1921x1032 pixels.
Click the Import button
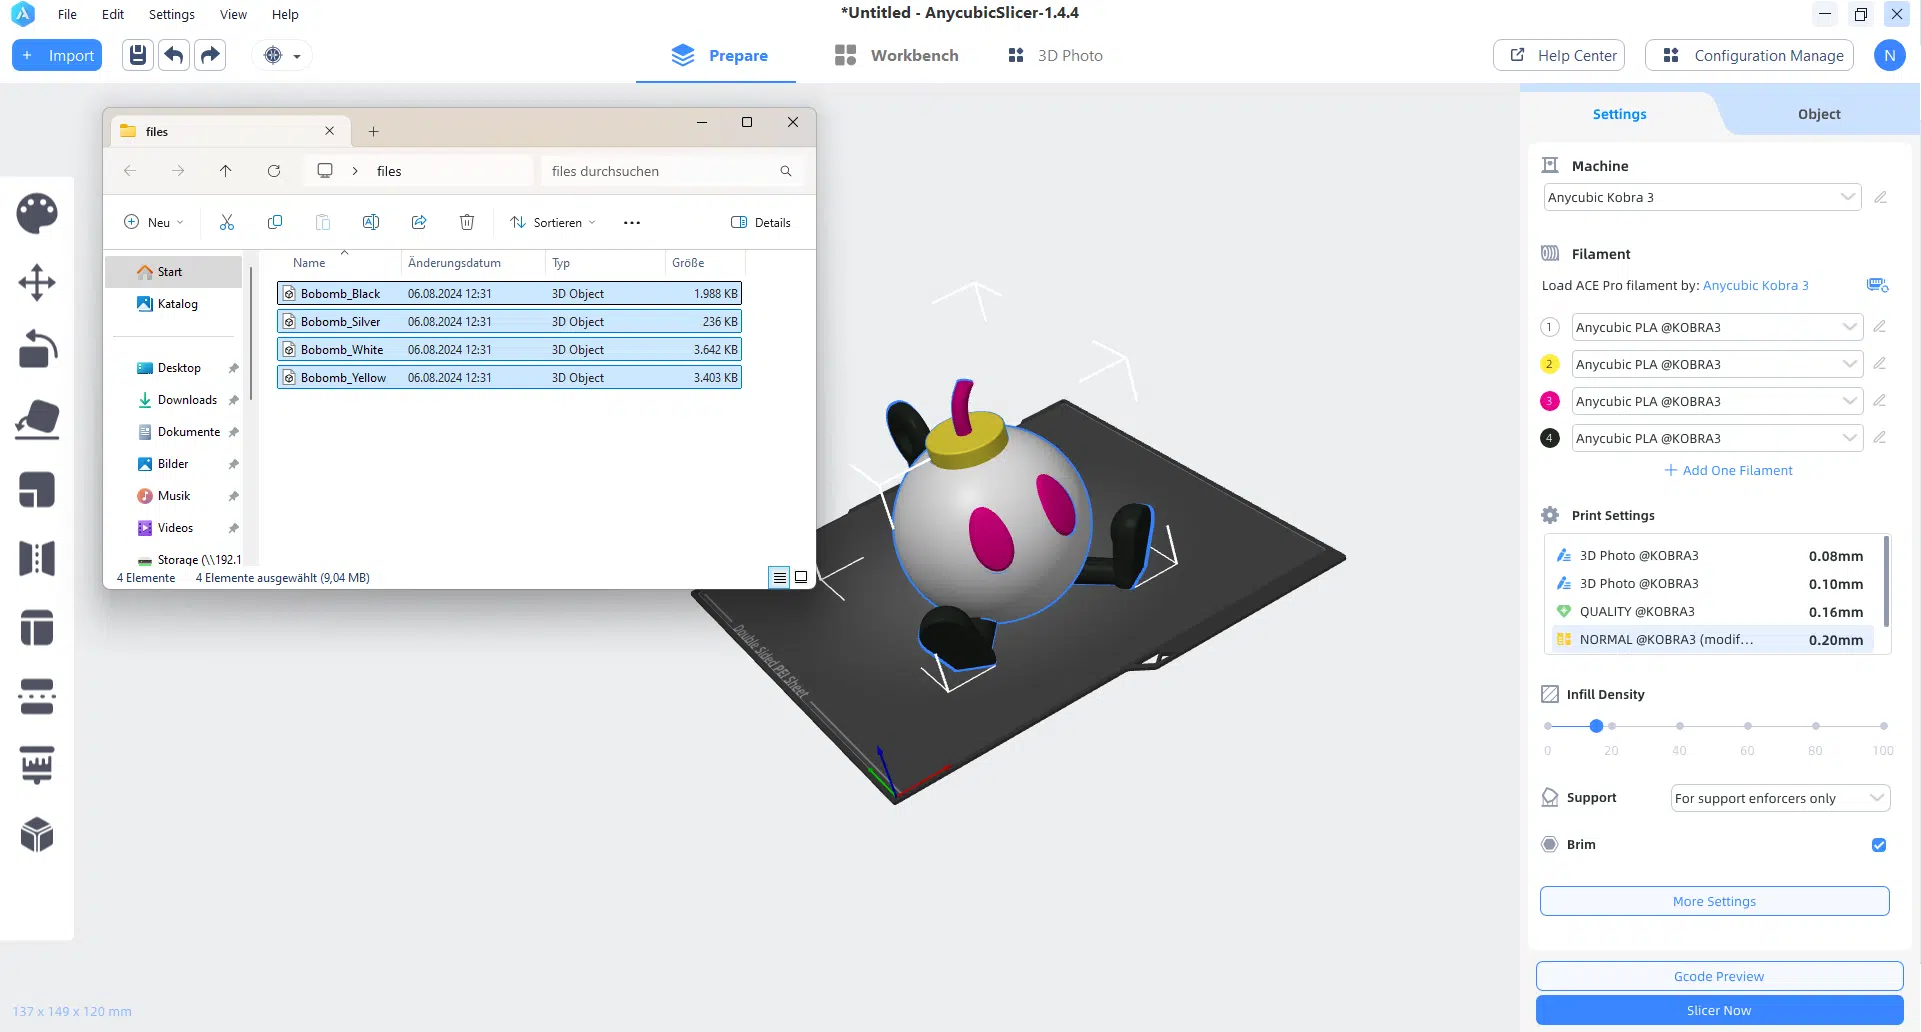pos(59,56)
